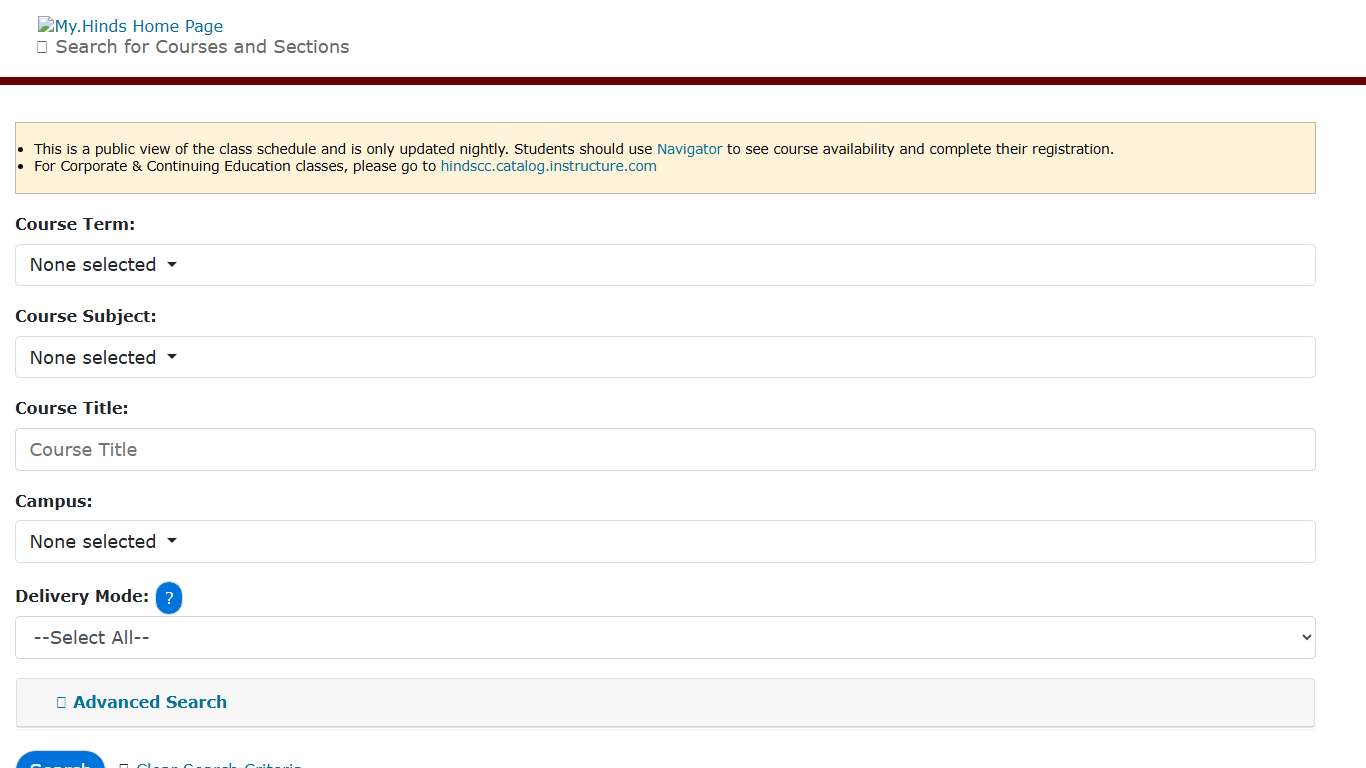
Task: Click the caret arrow on the Course Term dropdown
Action: 171,265
